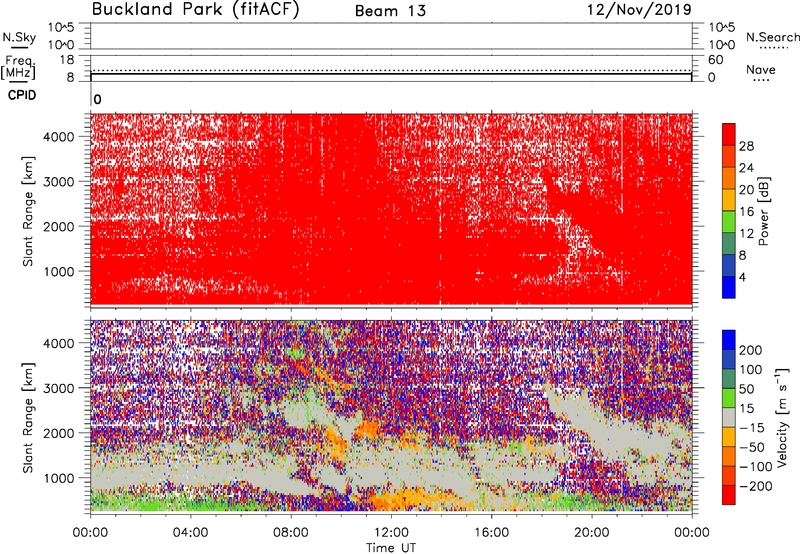Click the 'Time UT' axis title
This screenshot has width=800, height=554.
tap(391, 548)
